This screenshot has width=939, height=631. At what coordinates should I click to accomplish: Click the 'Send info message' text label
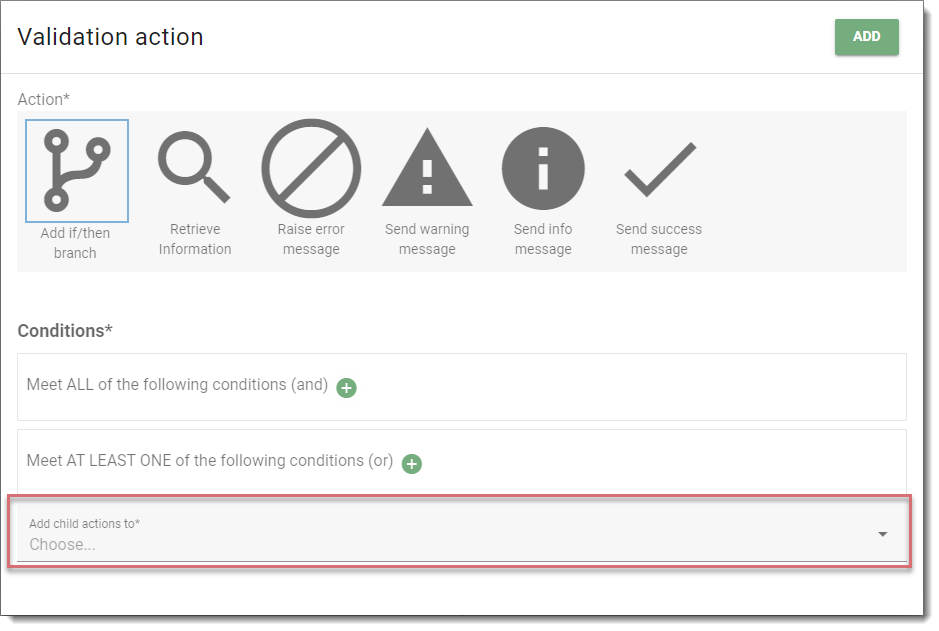tap(543, 239)
